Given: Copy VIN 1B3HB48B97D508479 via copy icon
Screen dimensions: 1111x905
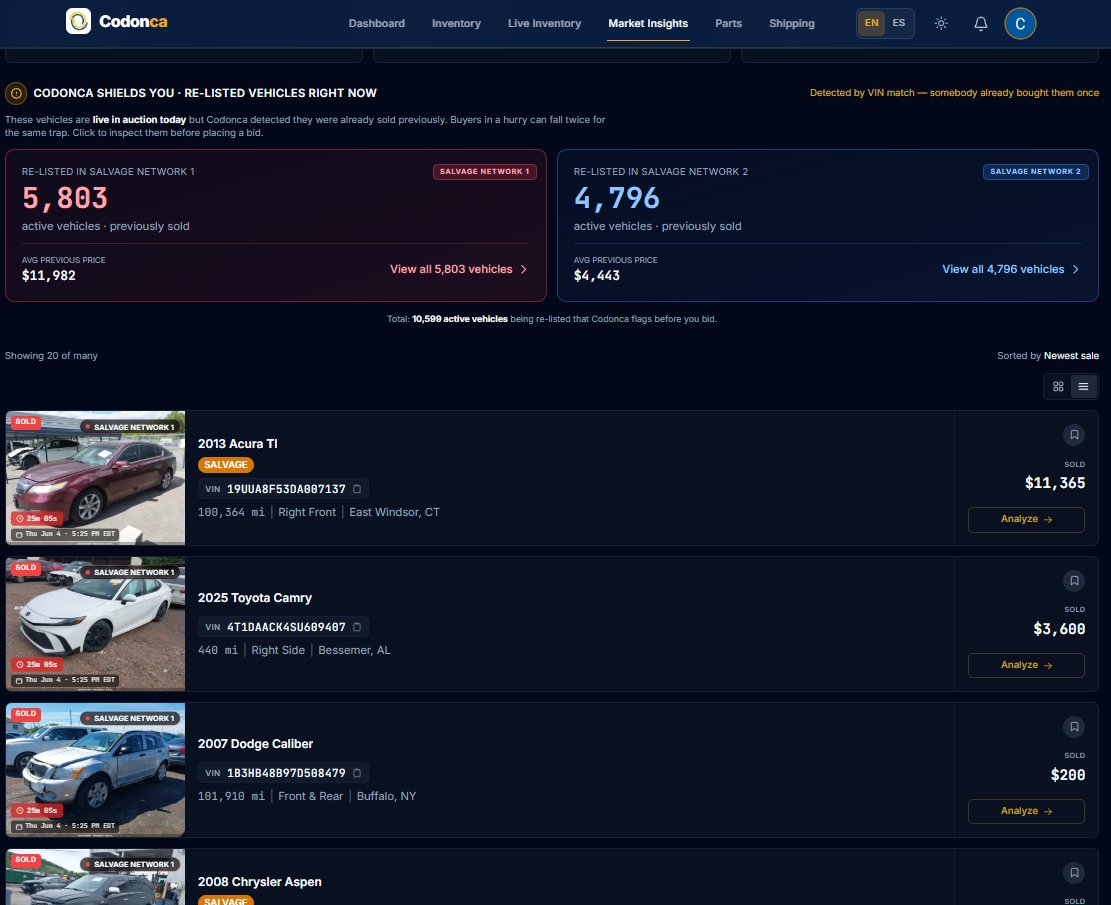Looking at the screenshot, I should [x=357, y=773].
